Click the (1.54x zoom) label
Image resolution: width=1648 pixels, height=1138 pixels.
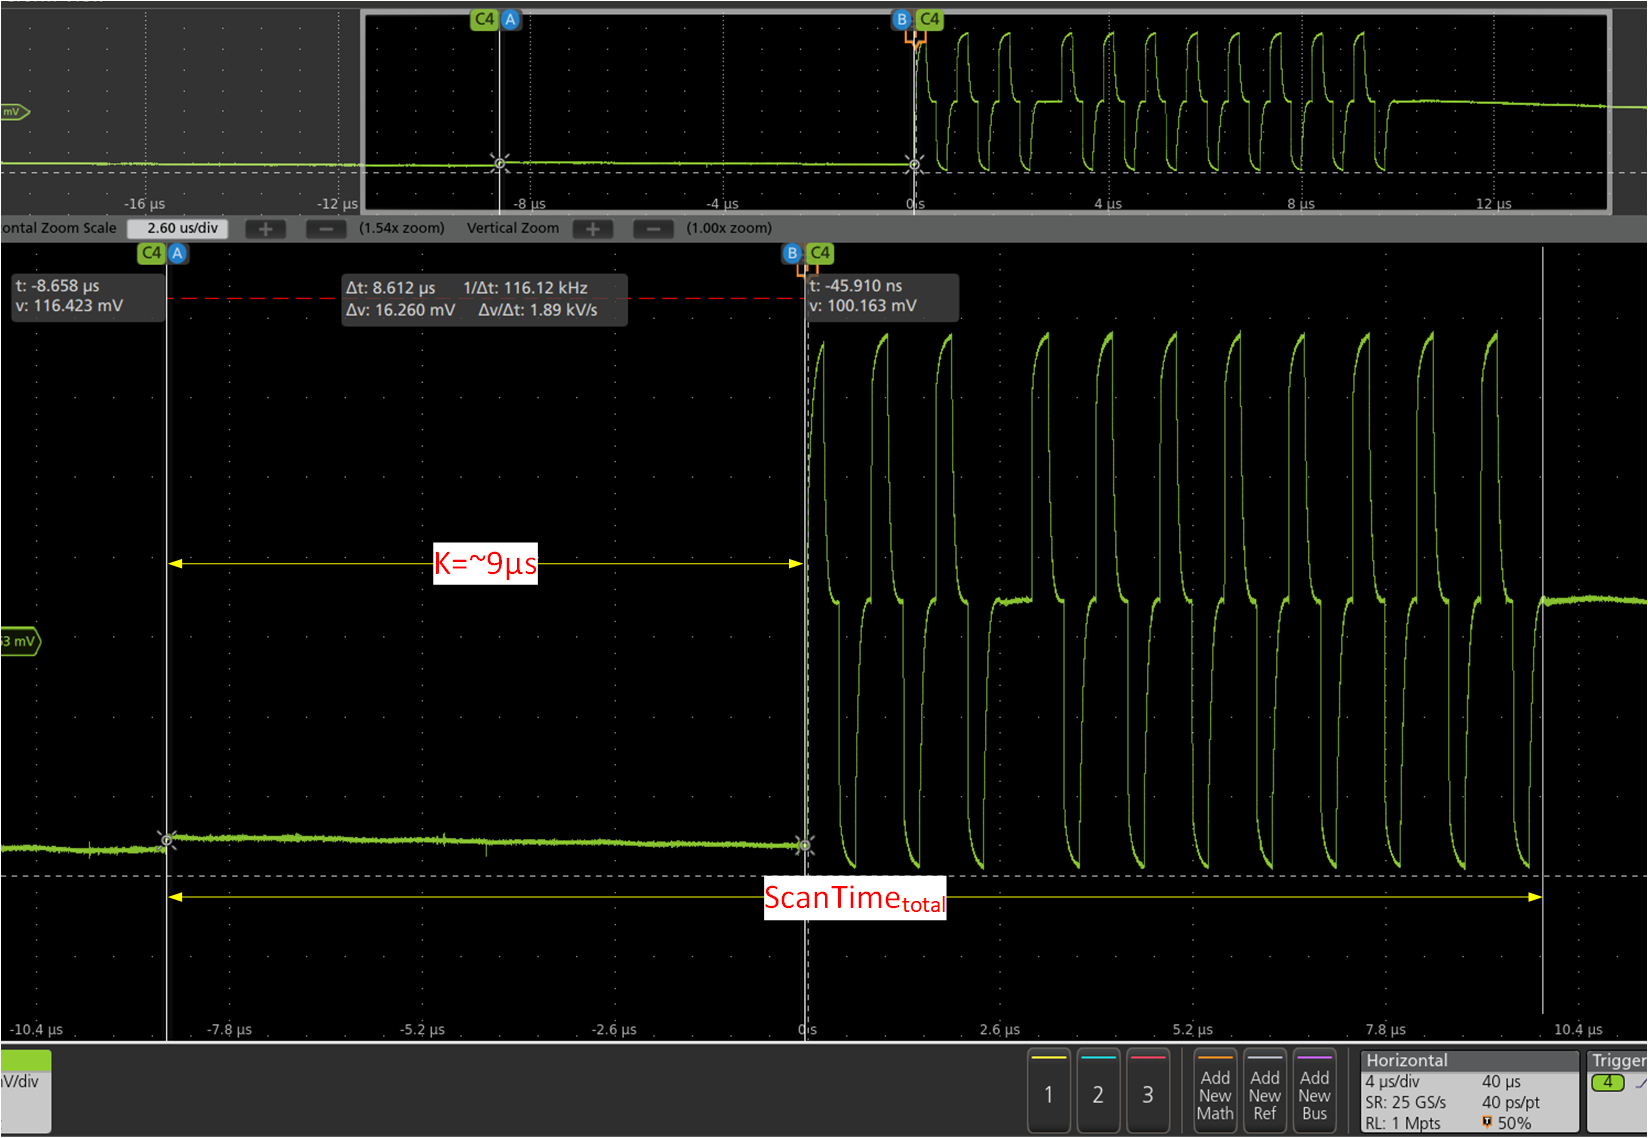point(402,229)
